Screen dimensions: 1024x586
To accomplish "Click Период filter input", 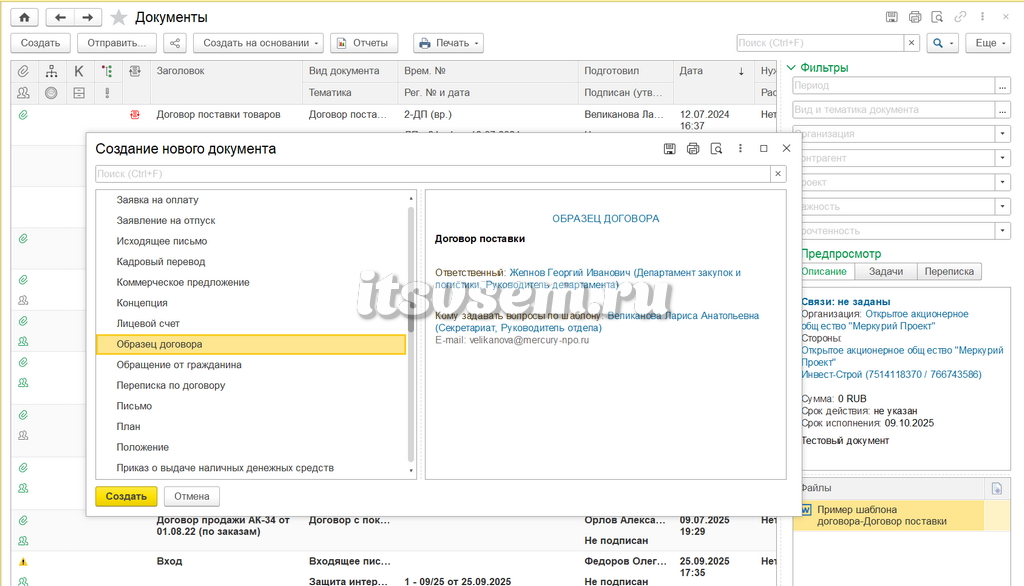I will [893, 86].
